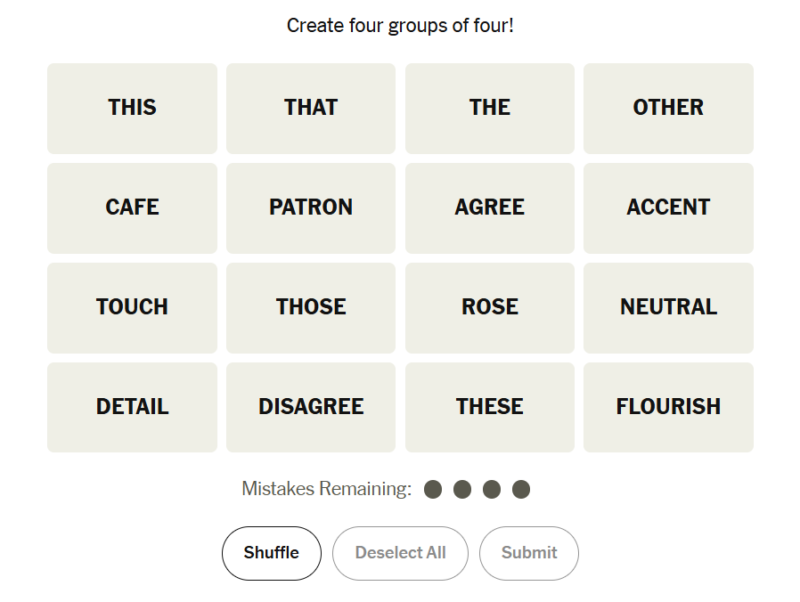Image resolution: width=800 pixels, height=602 pixels.
Task: Select the THAT word tile
Action: click(311, 108)
